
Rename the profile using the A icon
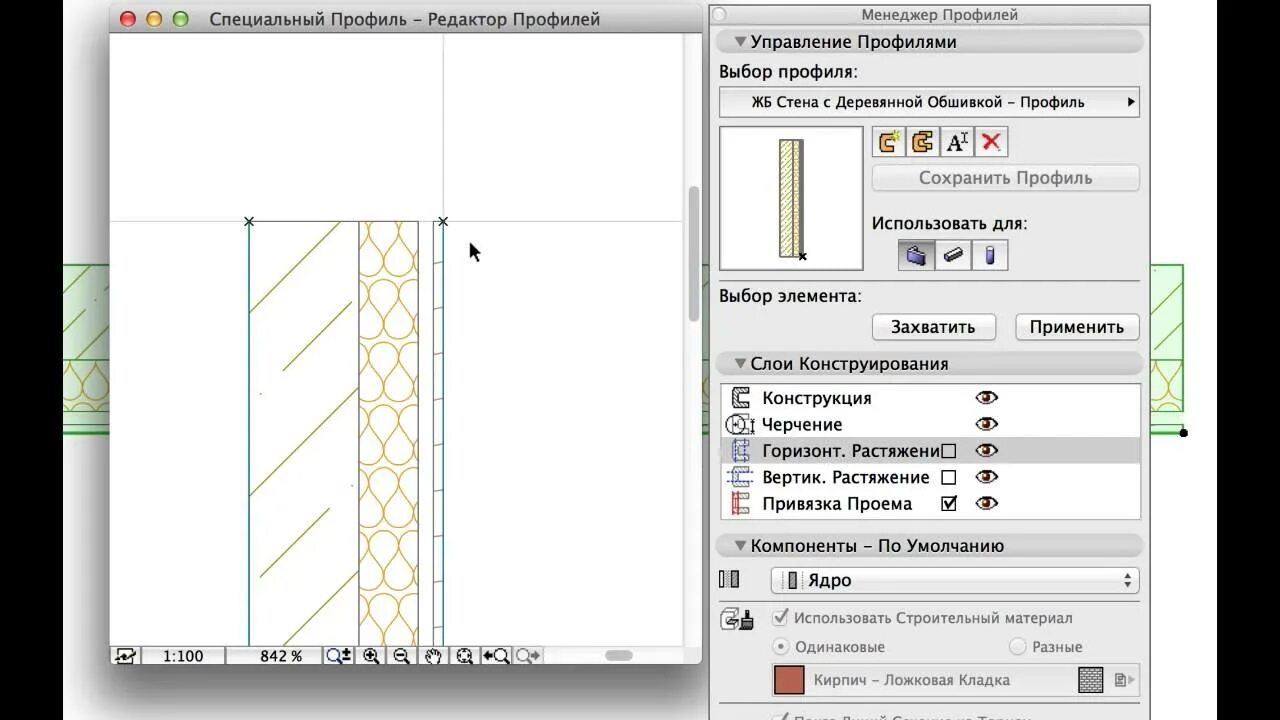(957, 142)
